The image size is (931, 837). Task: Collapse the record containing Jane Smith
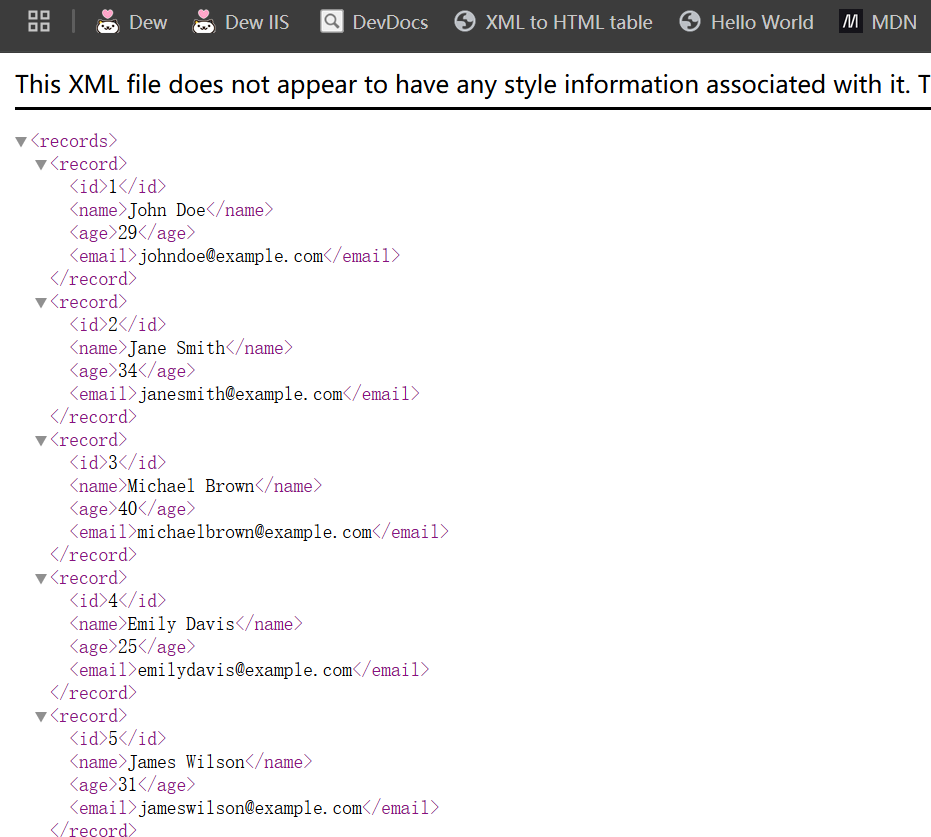pos(41,303)
